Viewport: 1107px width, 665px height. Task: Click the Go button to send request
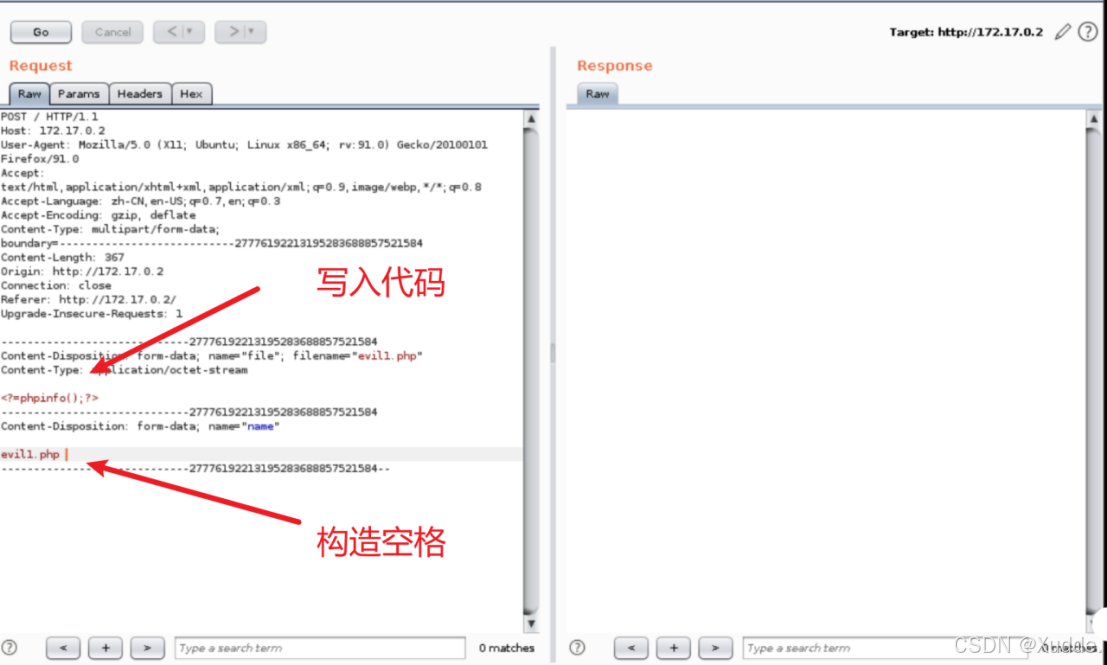pyautogui.click(x=41, y=32)
